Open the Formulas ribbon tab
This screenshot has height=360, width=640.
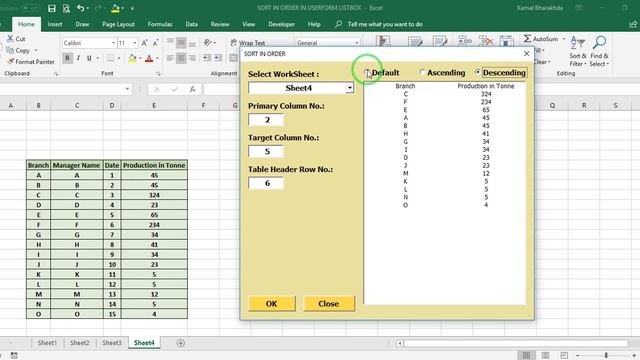[160, 24]
